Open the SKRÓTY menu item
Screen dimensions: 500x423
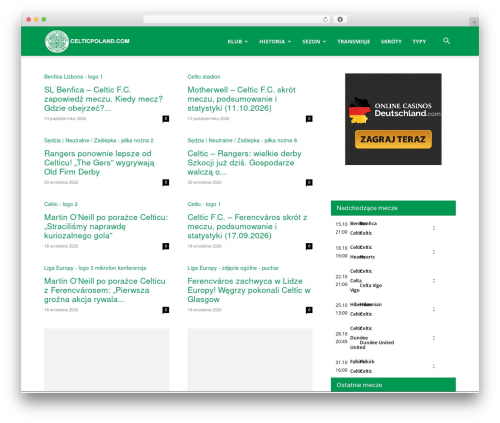[x=391, y=41]
